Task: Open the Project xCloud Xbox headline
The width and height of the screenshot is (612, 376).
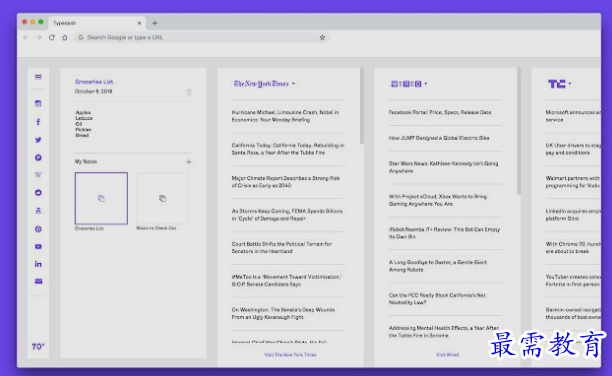Action: 438,200
